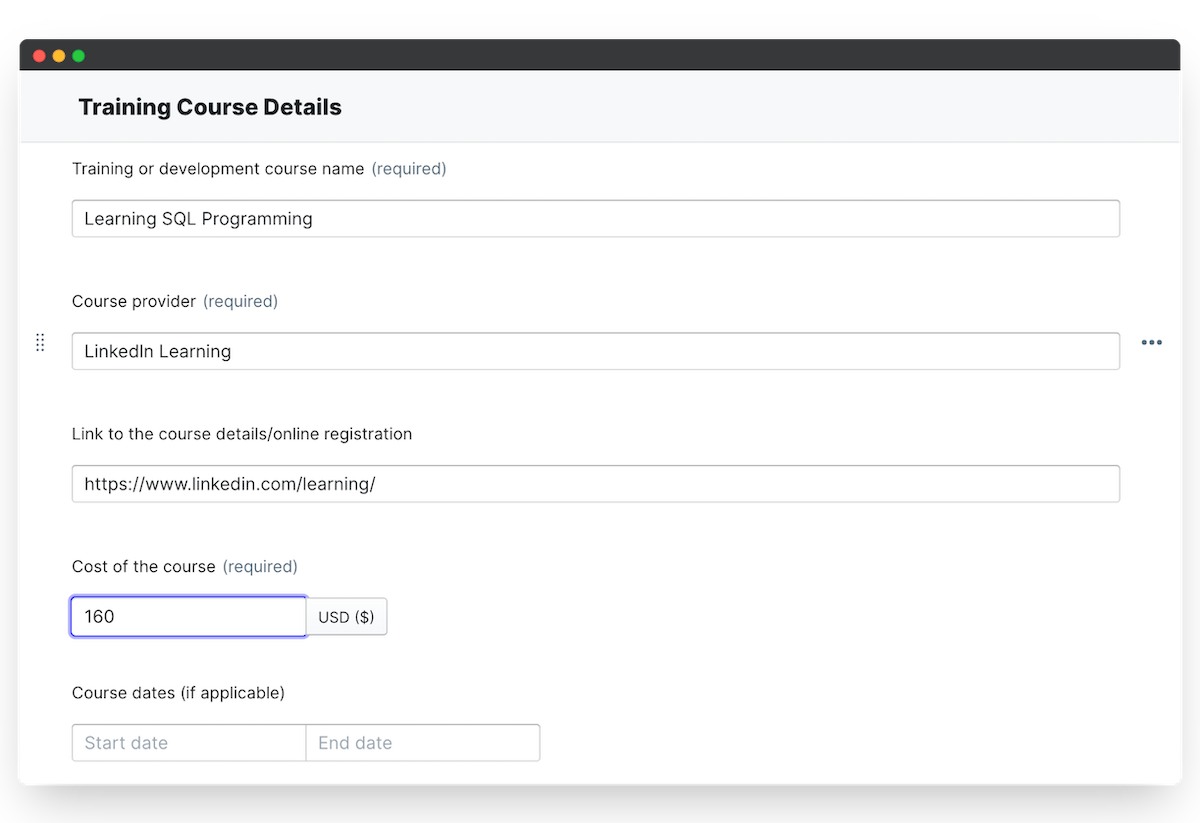
Task: Click the 'Training or development course name' label
Action: click(x=218, y=169)
